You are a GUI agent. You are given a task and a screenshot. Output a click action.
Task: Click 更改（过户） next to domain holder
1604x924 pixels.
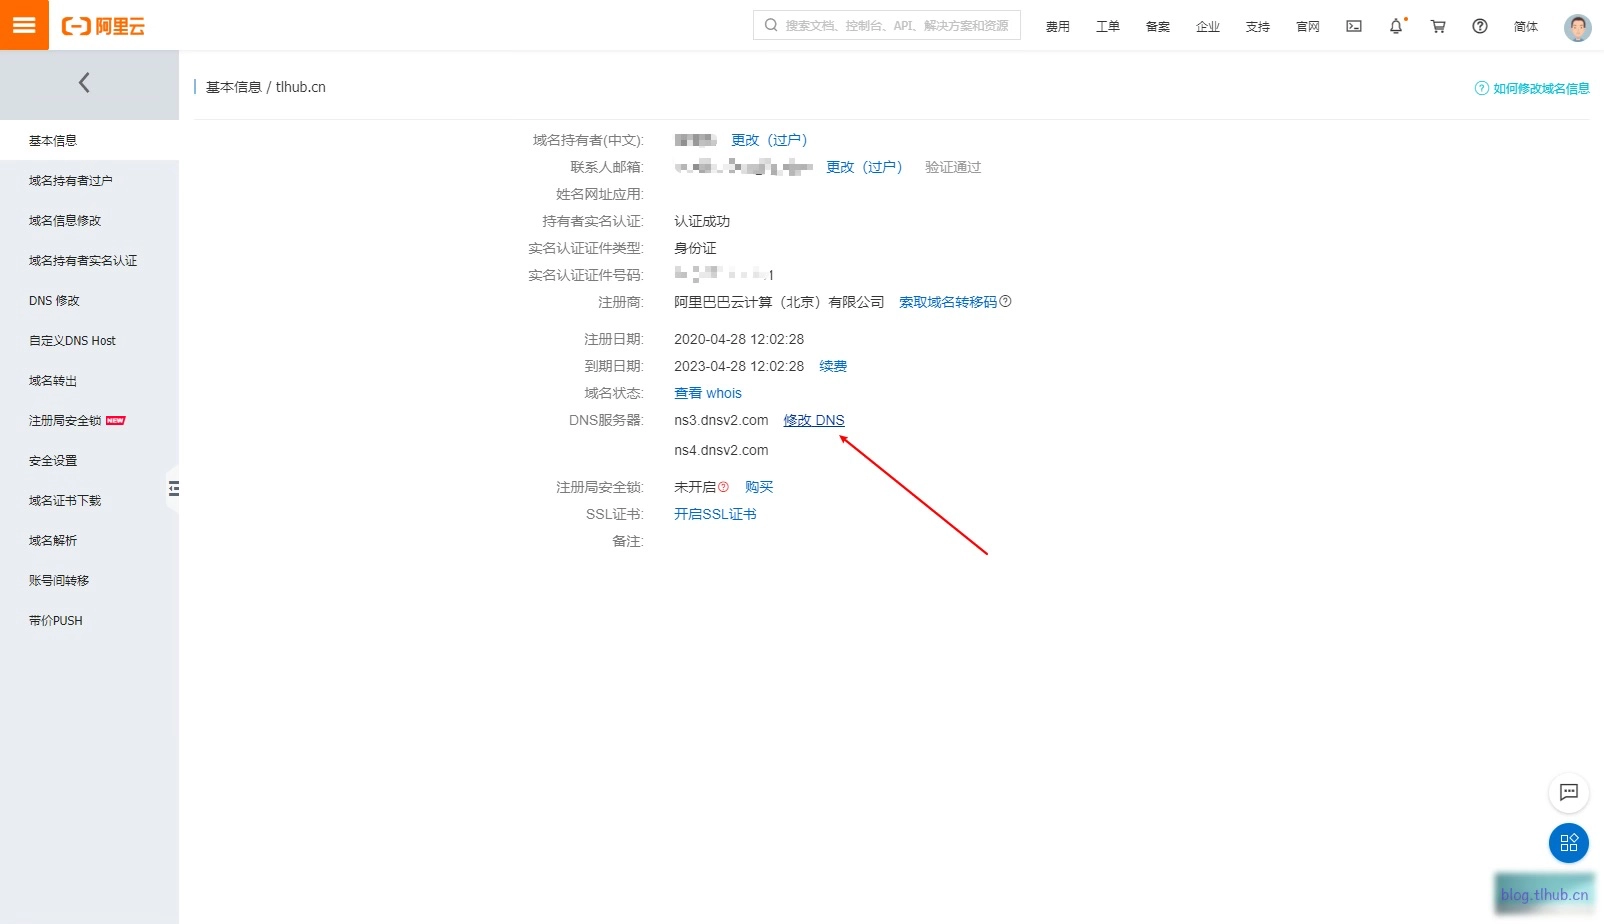click(x=769, y=140)
